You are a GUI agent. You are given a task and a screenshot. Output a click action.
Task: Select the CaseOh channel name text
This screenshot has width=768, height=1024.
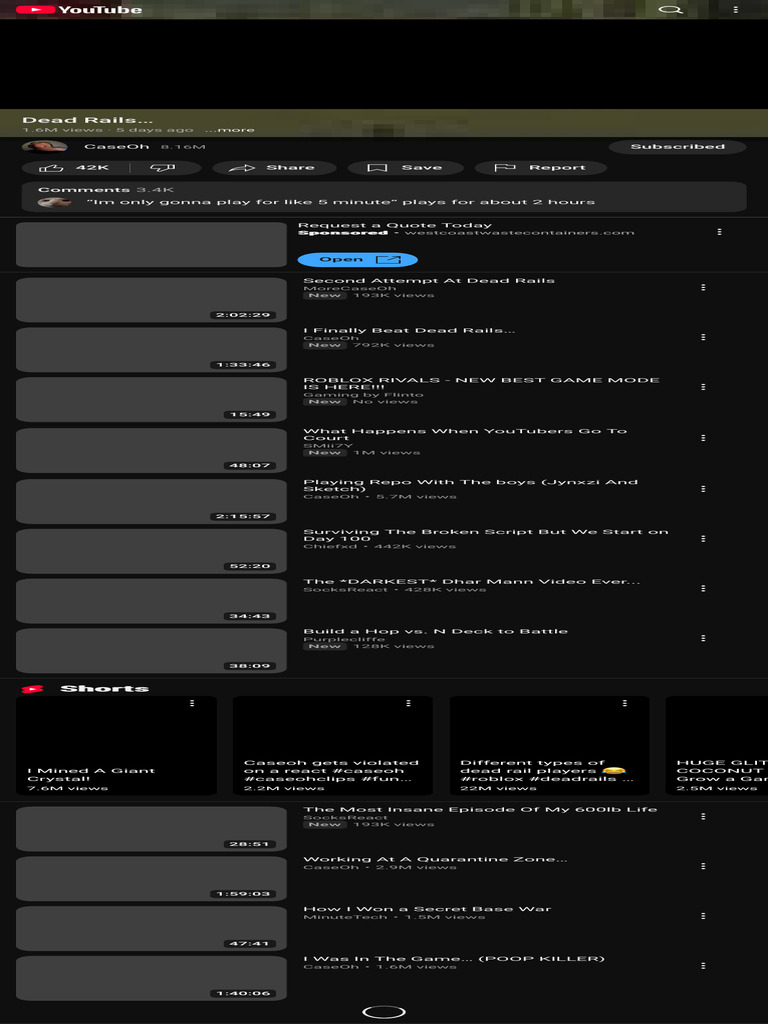click(117, 146)
